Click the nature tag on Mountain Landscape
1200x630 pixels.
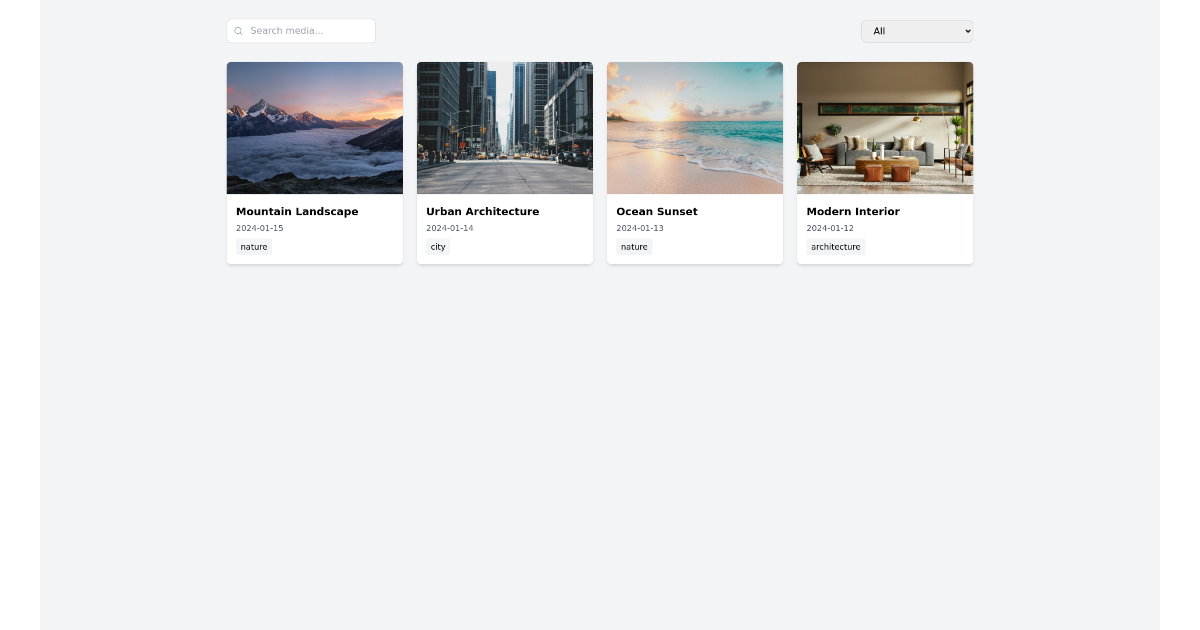click(x=253, y=247)
